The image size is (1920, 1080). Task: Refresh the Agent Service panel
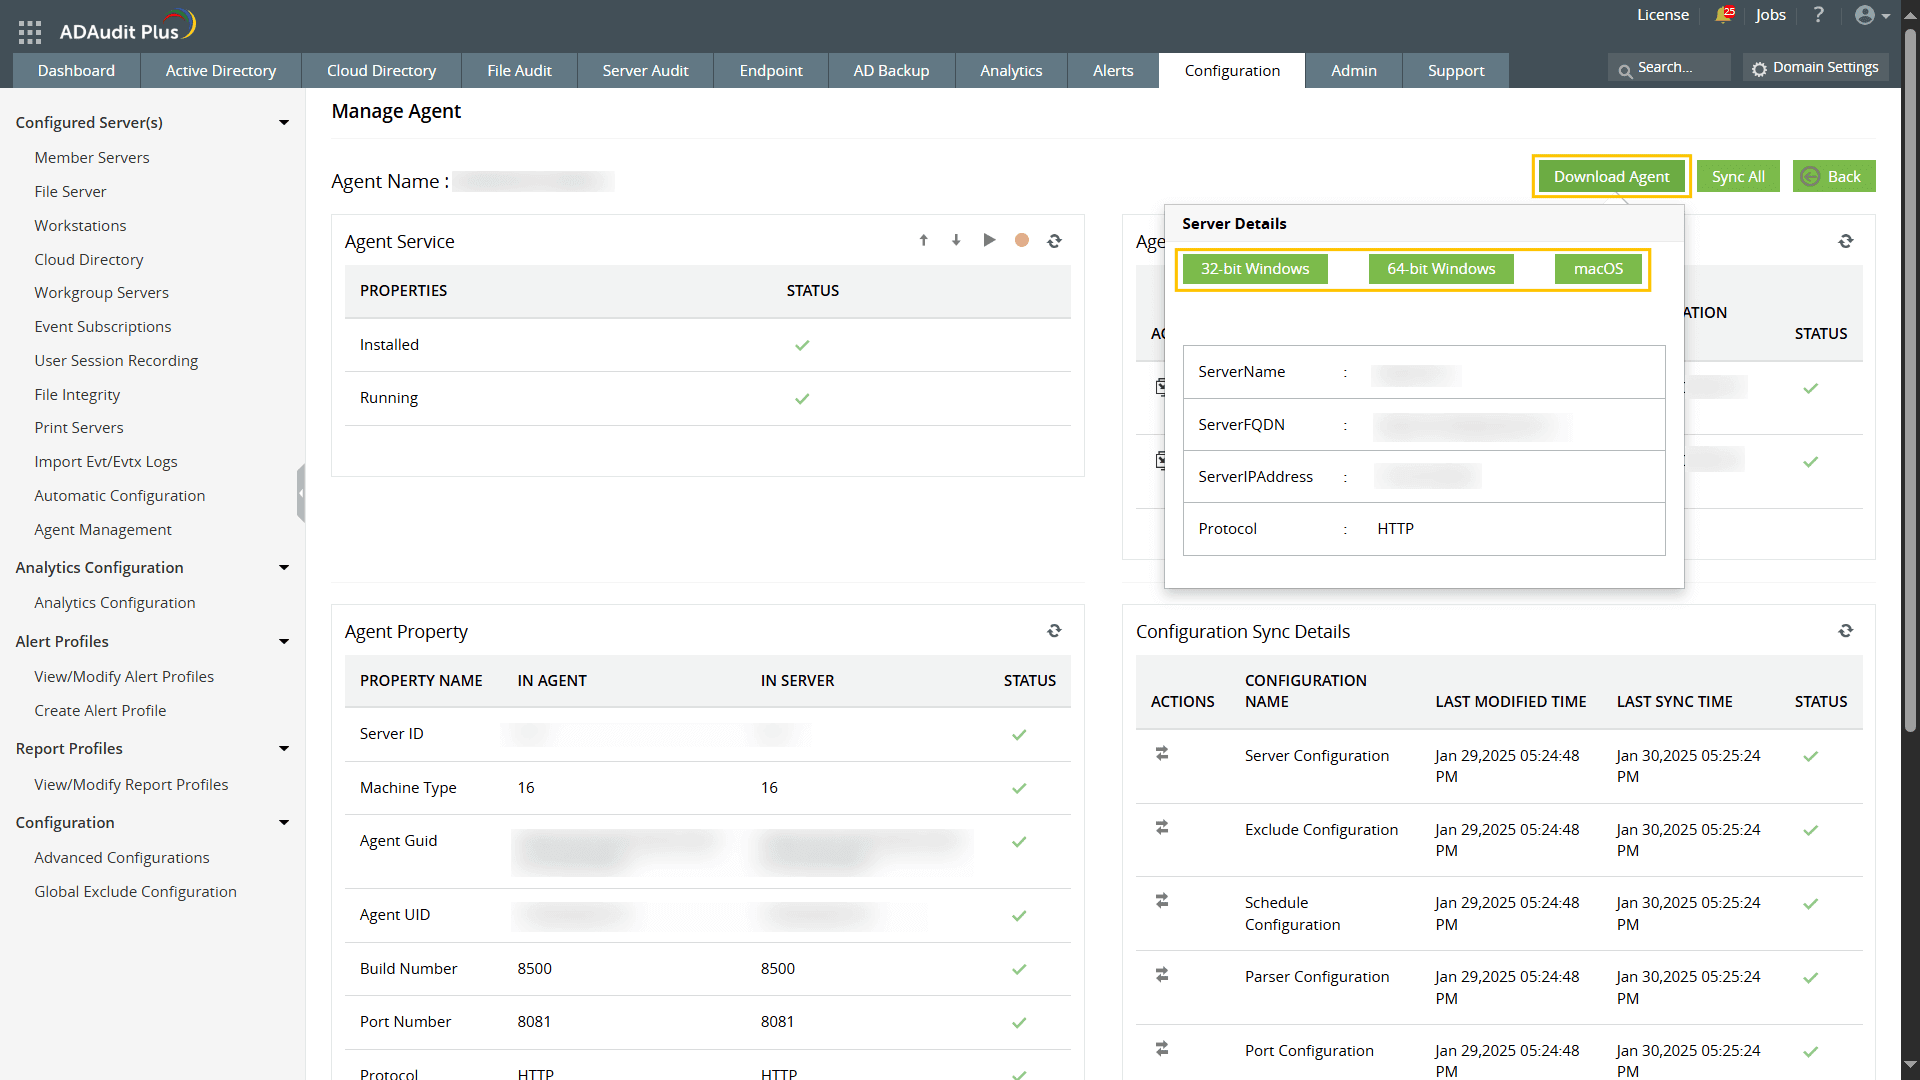tap(1054, 241)
